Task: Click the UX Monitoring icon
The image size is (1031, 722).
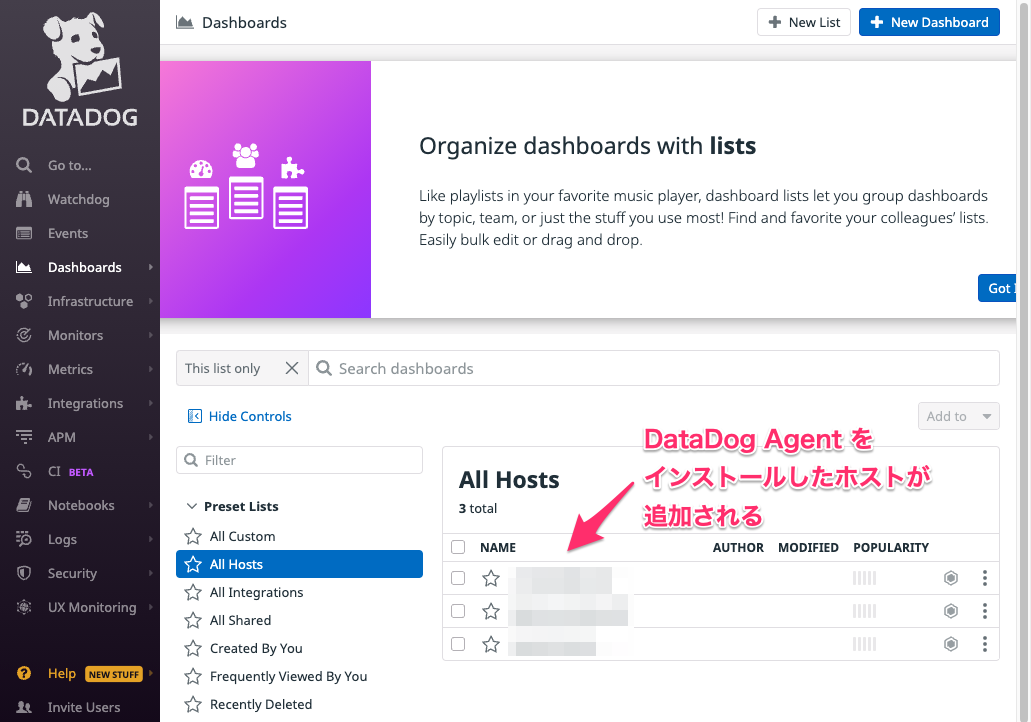Action: point(24,607)
